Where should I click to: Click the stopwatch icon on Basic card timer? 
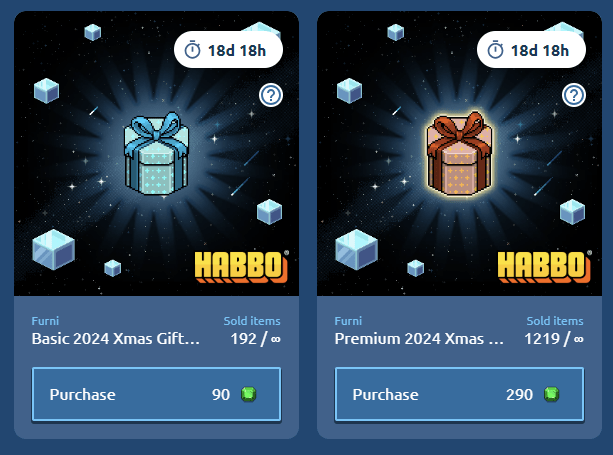pyautogui.click(x=192, y=50)
